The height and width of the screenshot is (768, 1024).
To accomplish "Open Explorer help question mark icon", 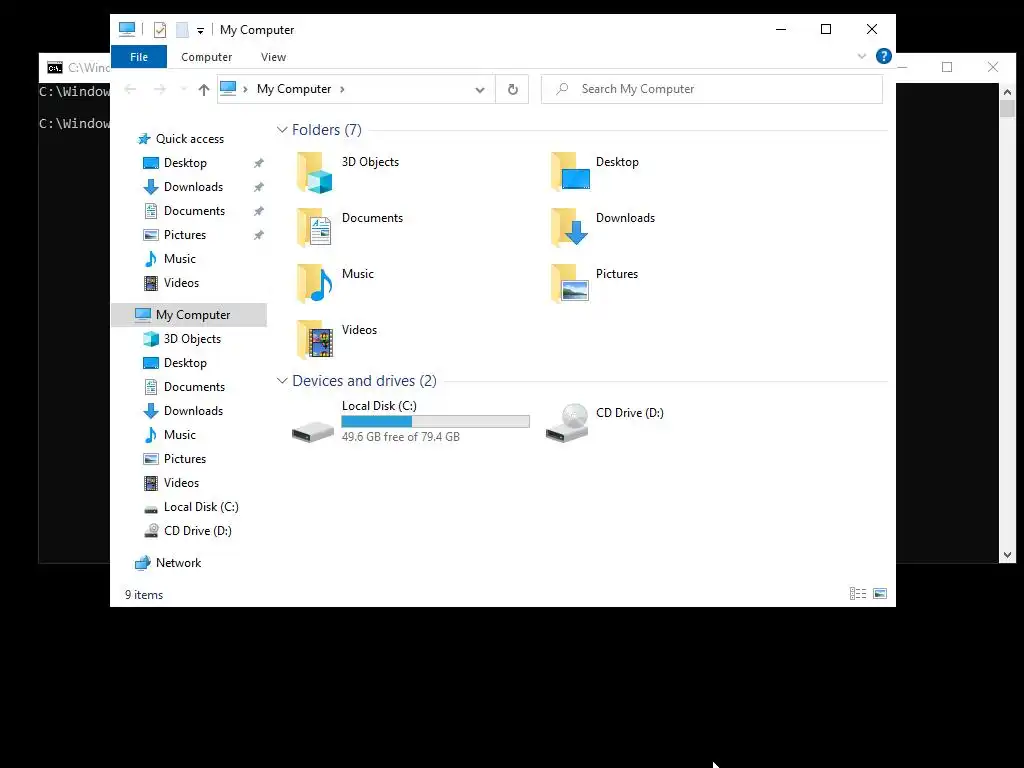I will click(x=884, y=56).
